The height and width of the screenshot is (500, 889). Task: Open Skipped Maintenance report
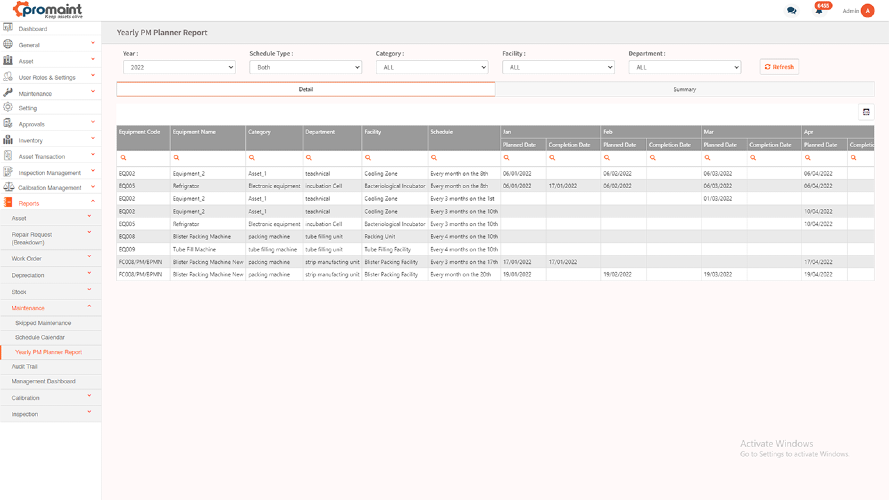(43, 323)
